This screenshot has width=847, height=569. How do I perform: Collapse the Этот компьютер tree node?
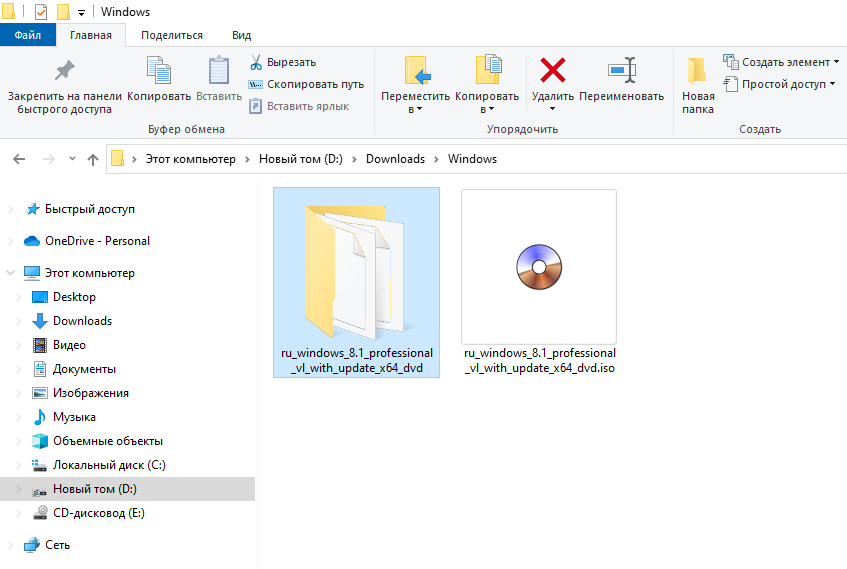[x=10, y=273]
